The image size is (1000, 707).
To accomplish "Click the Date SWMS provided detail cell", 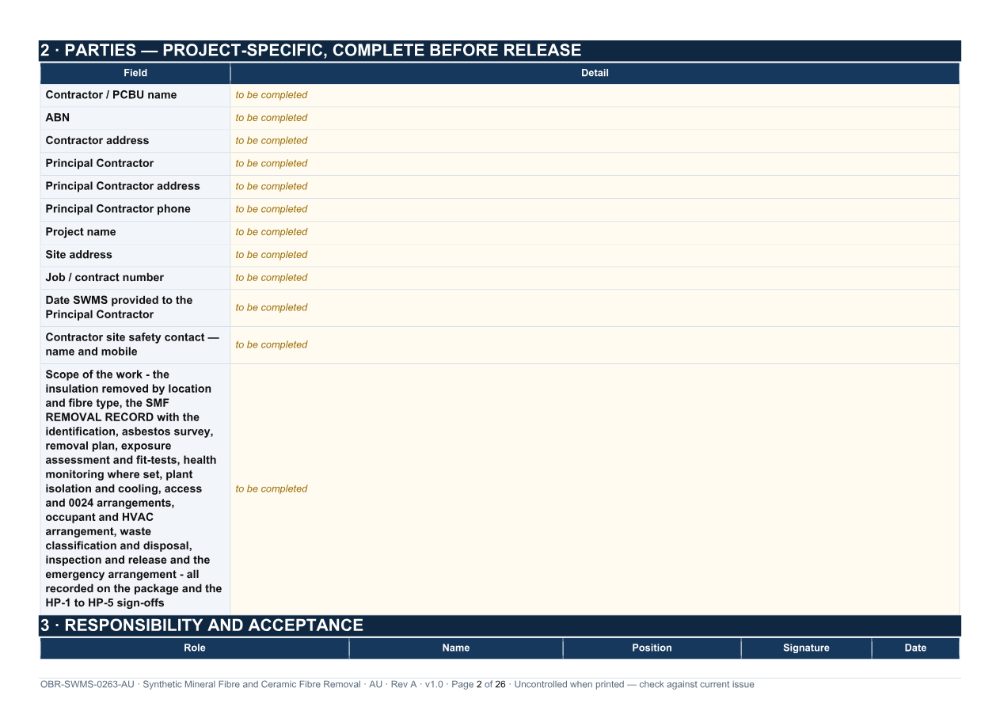I will coord(594,308).
